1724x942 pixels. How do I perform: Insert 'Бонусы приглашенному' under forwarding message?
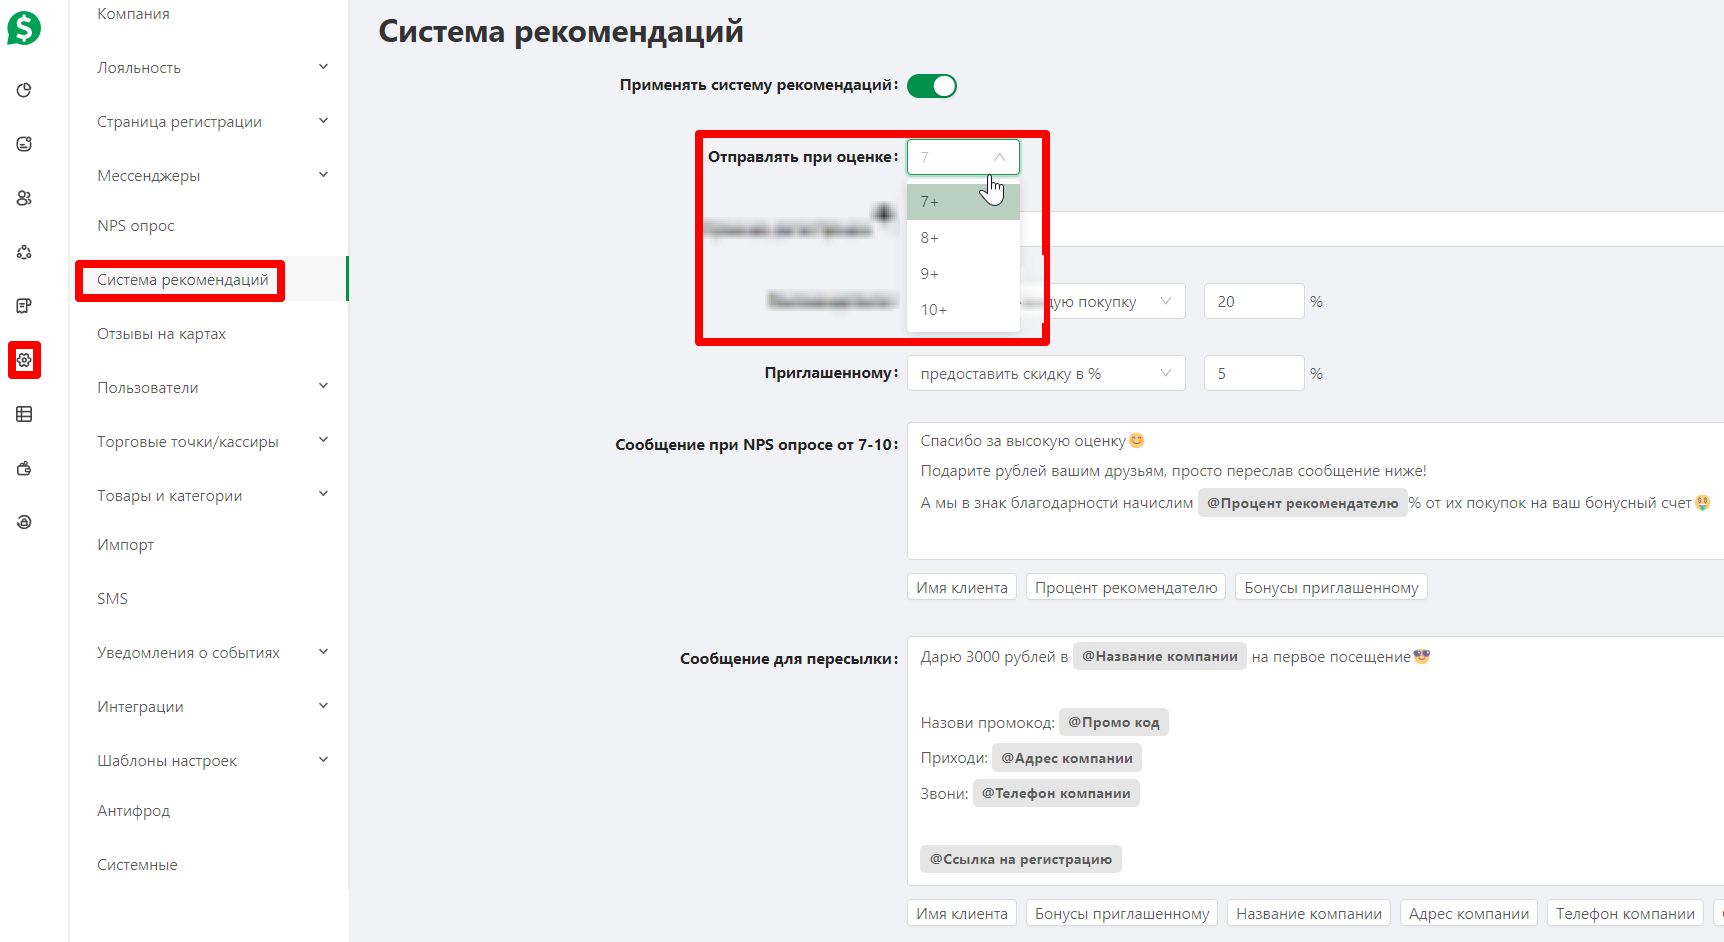pyautogui.click(x=1122, y=914)
